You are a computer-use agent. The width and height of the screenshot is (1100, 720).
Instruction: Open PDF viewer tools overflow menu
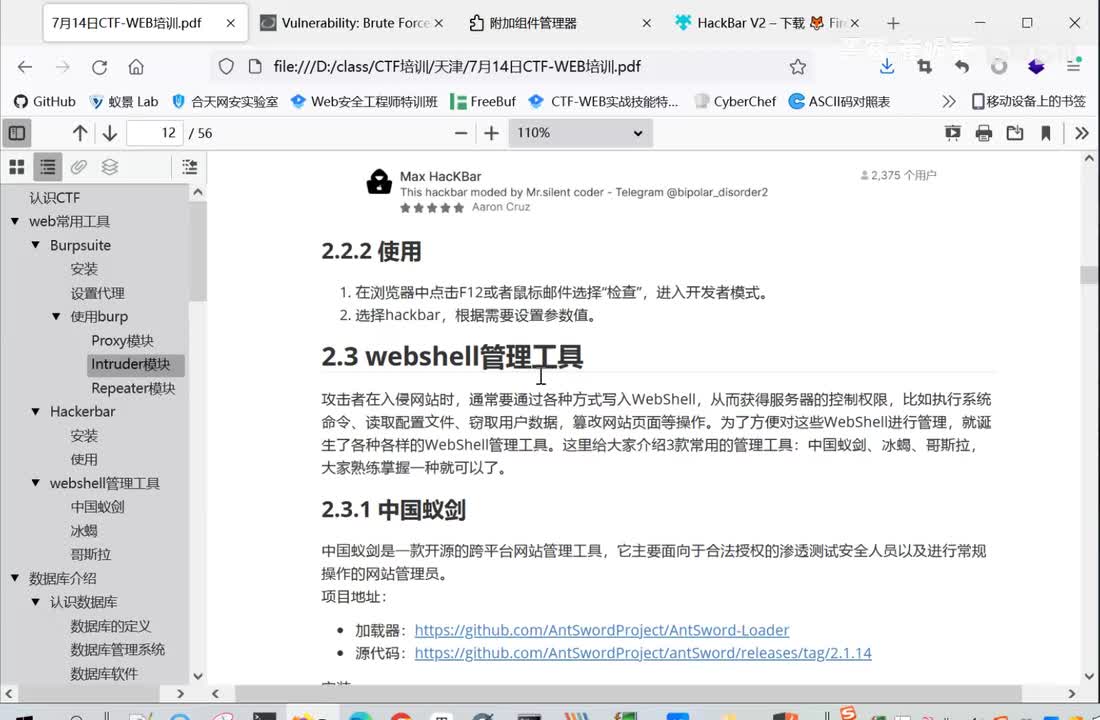(1082, 133)
